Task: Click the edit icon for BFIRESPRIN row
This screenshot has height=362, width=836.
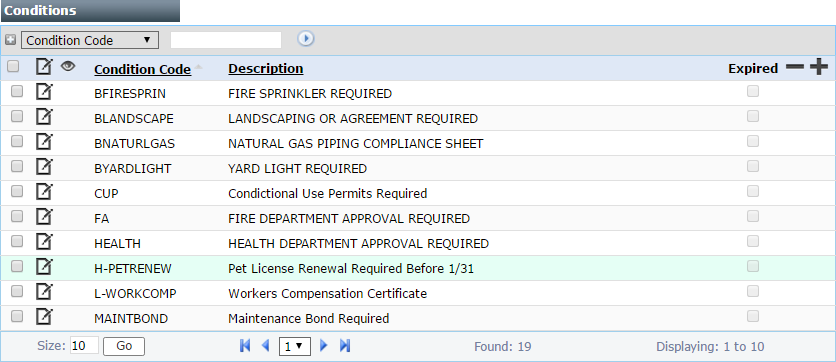Action: click(x=44, y=92)
